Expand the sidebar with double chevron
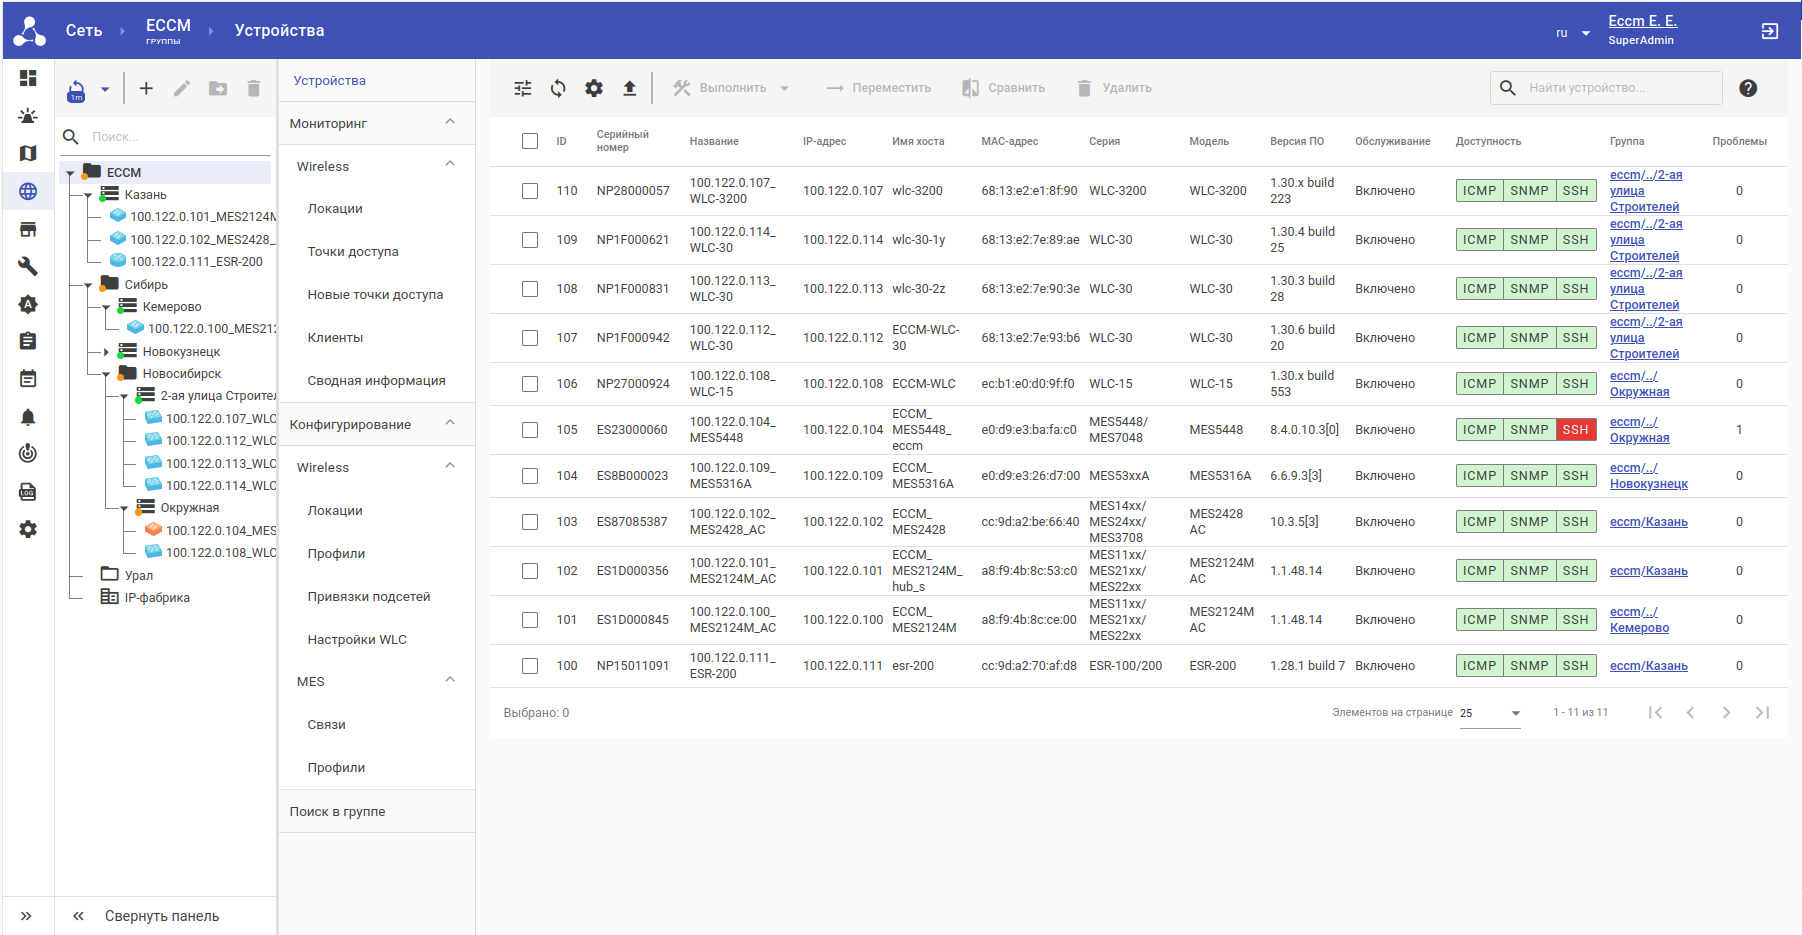 (x=26, y=916)
